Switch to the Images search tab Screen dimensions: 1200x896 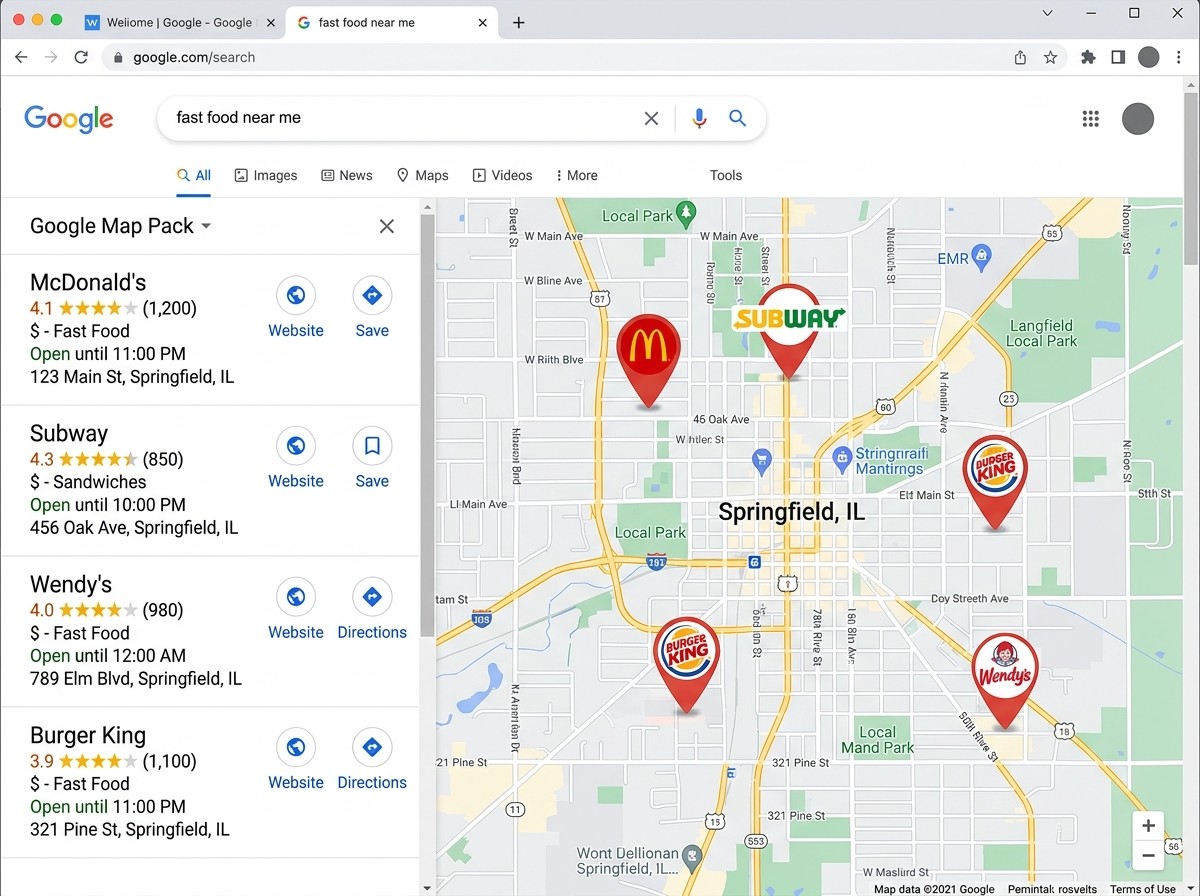tap(266, 175)
